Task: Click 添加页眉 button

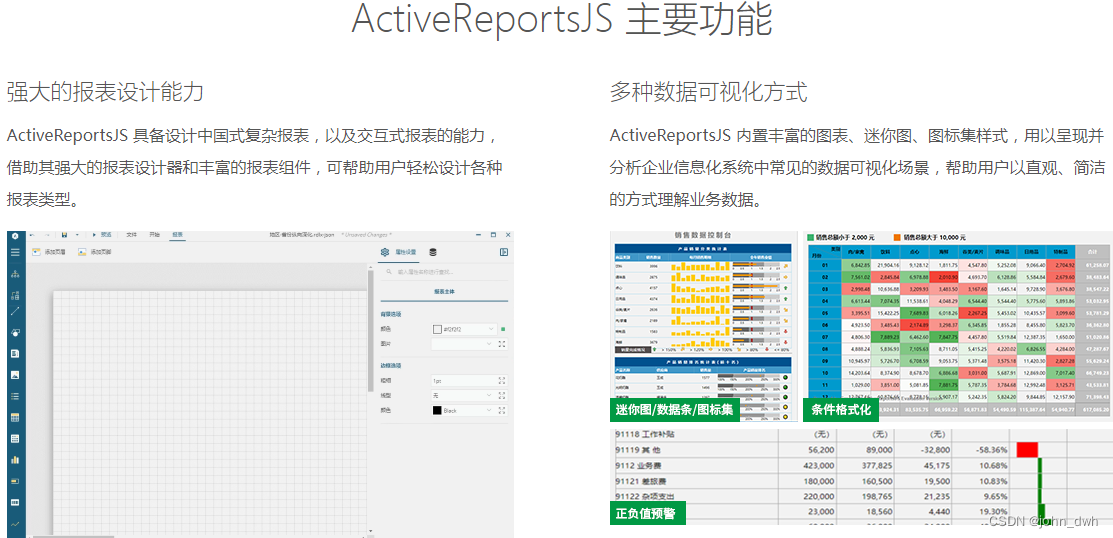Action: [x=48, y=252]
